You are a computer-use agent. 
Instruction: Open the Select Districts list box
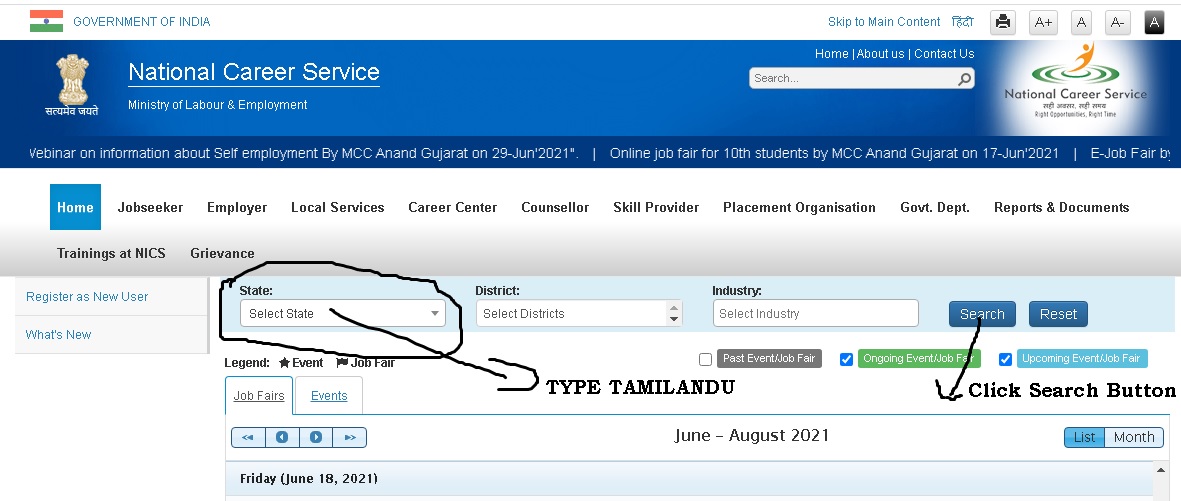tap(578, 313)
